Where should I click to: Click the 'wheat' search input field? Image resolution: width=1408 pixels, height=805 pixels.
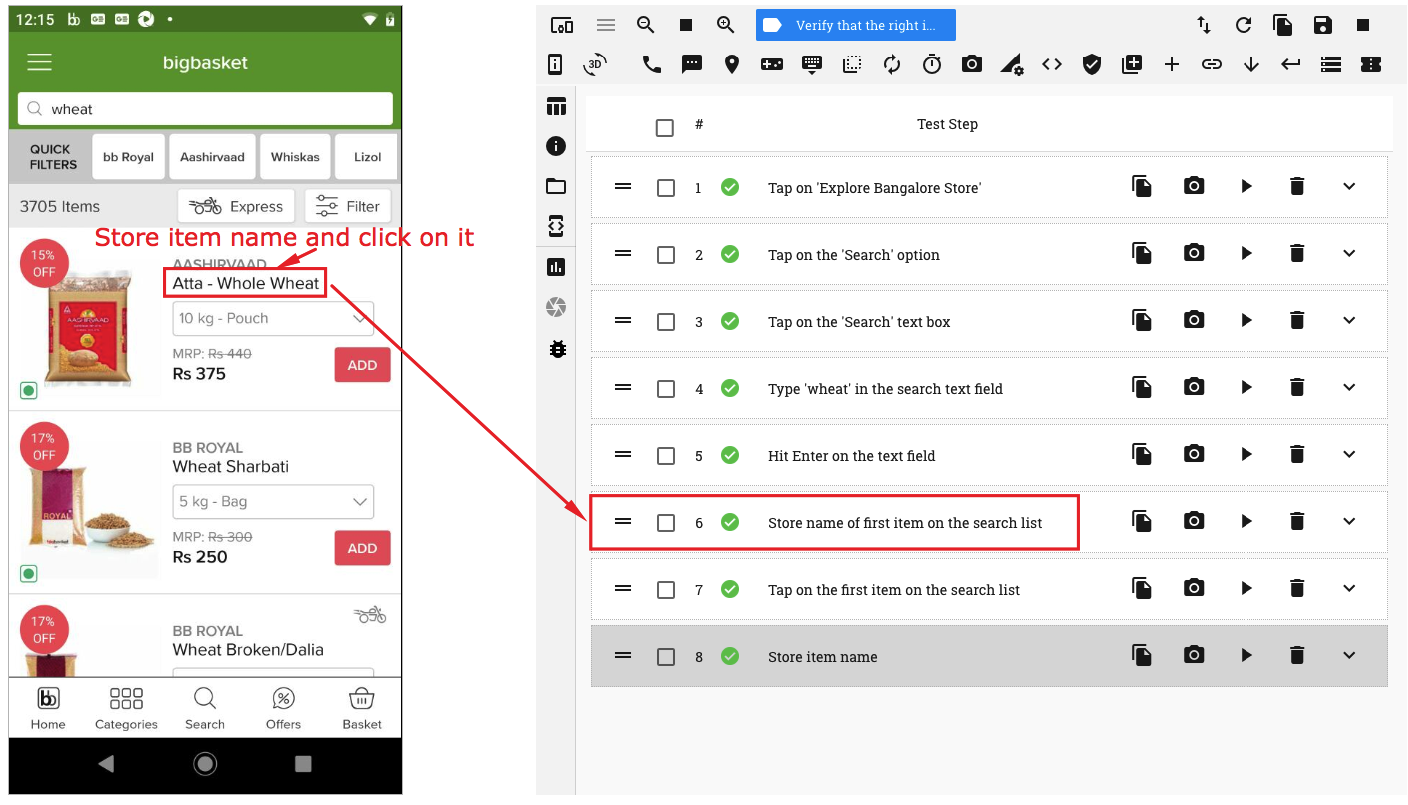point(205,109)
